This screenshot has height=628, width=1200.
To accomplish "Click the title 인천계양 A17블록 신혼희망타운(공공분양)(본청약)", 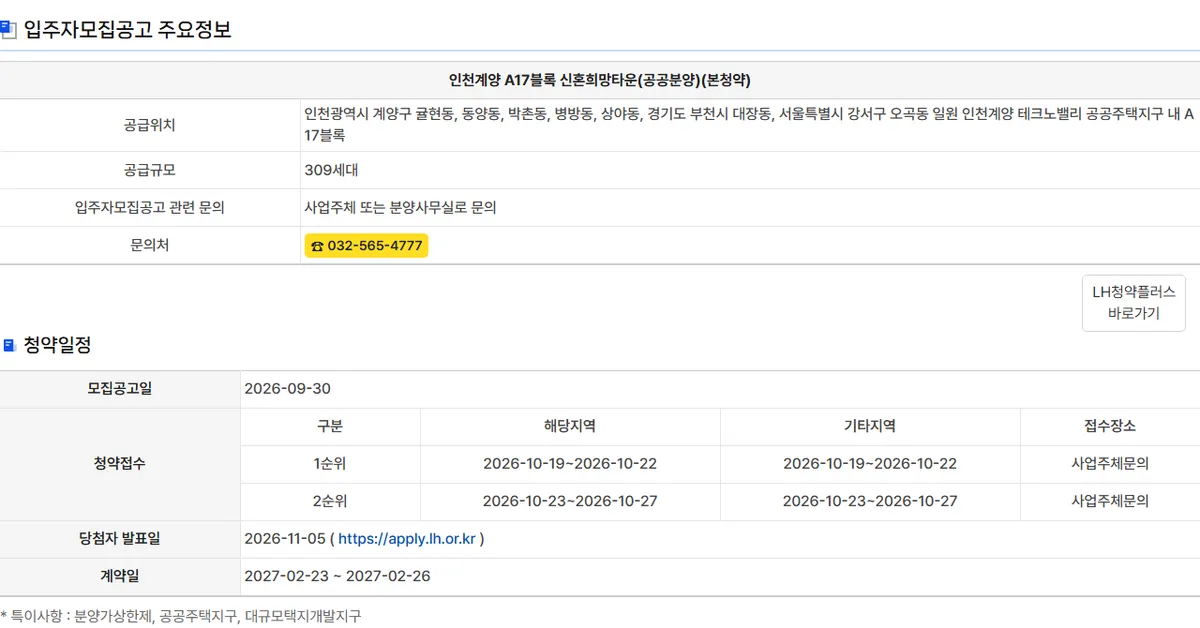I will [x=600, y=80].
